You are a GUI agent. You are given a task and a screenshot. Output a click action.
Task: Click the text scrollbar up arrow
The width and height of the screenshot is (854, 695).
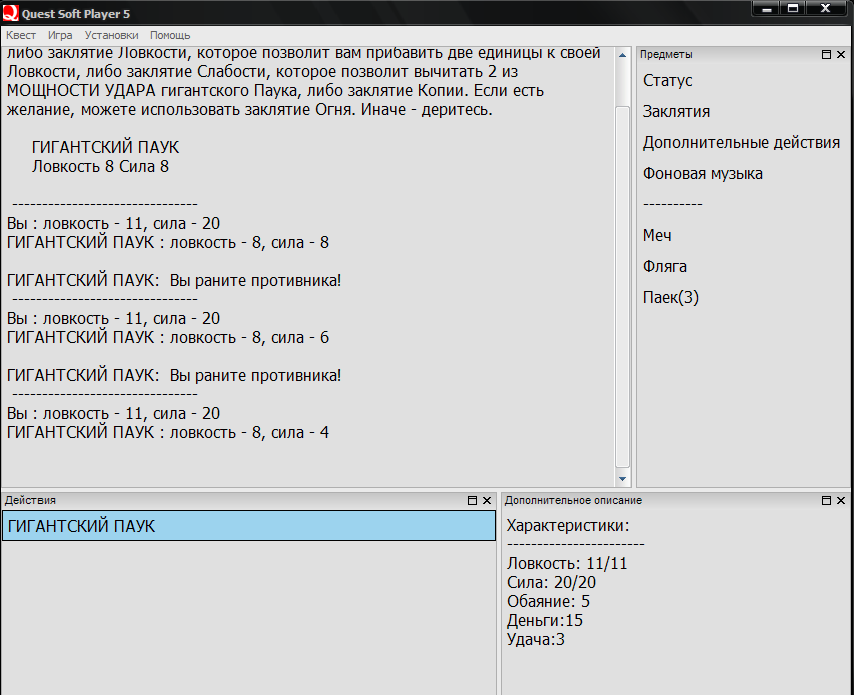tap(622, 55)
